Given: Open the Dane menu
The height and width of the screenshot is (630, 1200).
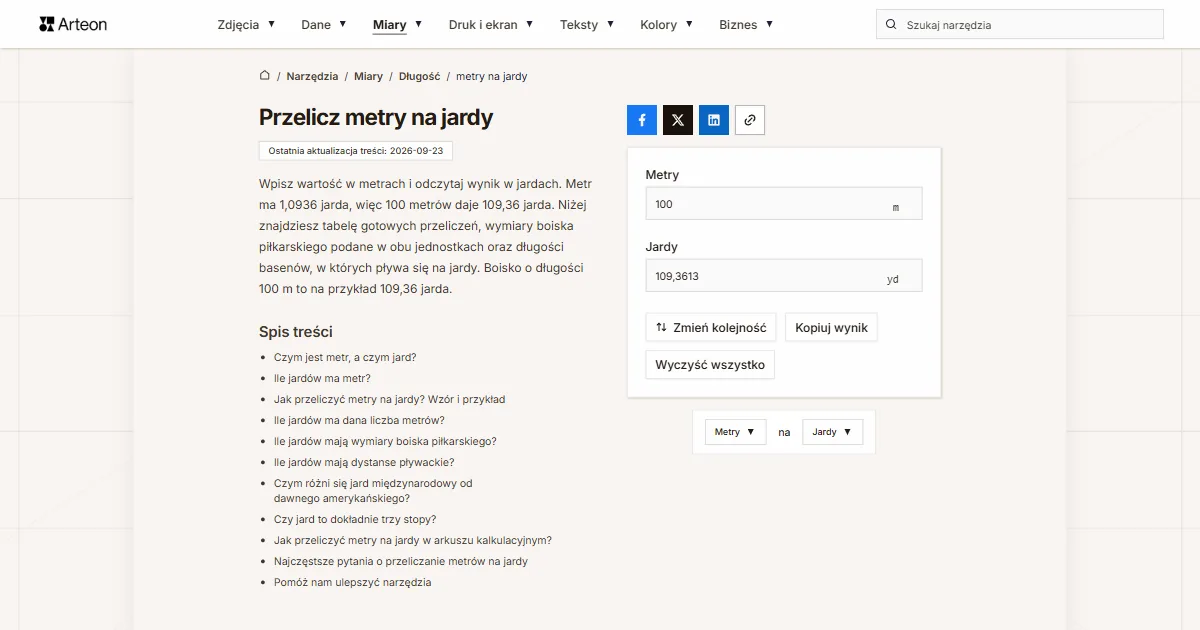Looking at the screenshot, I should click(324, 24).
